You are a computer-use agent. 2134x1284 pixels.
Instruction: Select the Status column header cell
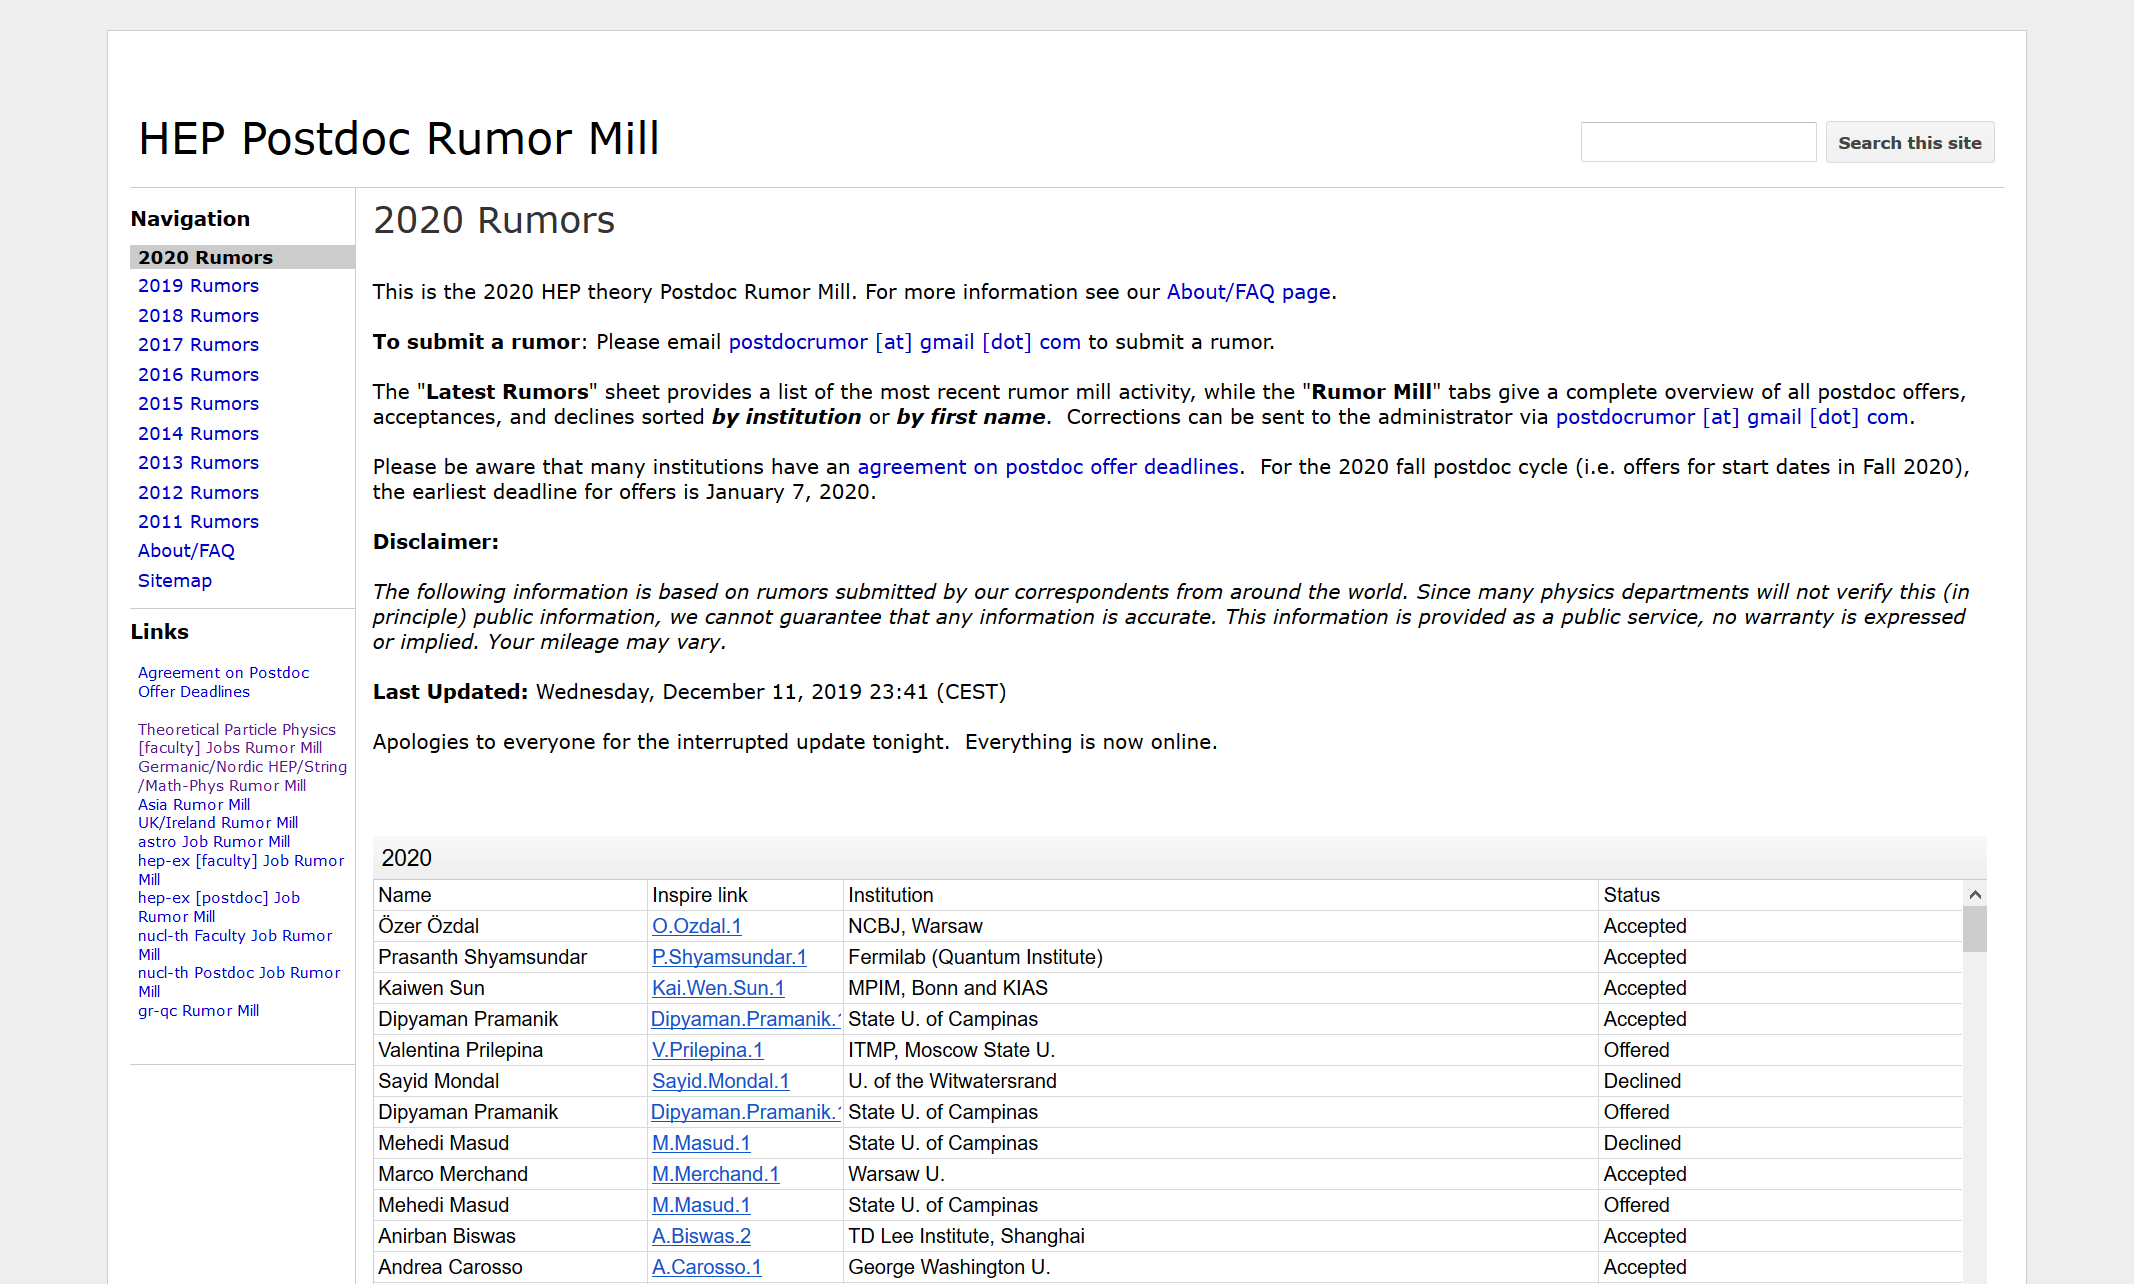click(1780, 895)
